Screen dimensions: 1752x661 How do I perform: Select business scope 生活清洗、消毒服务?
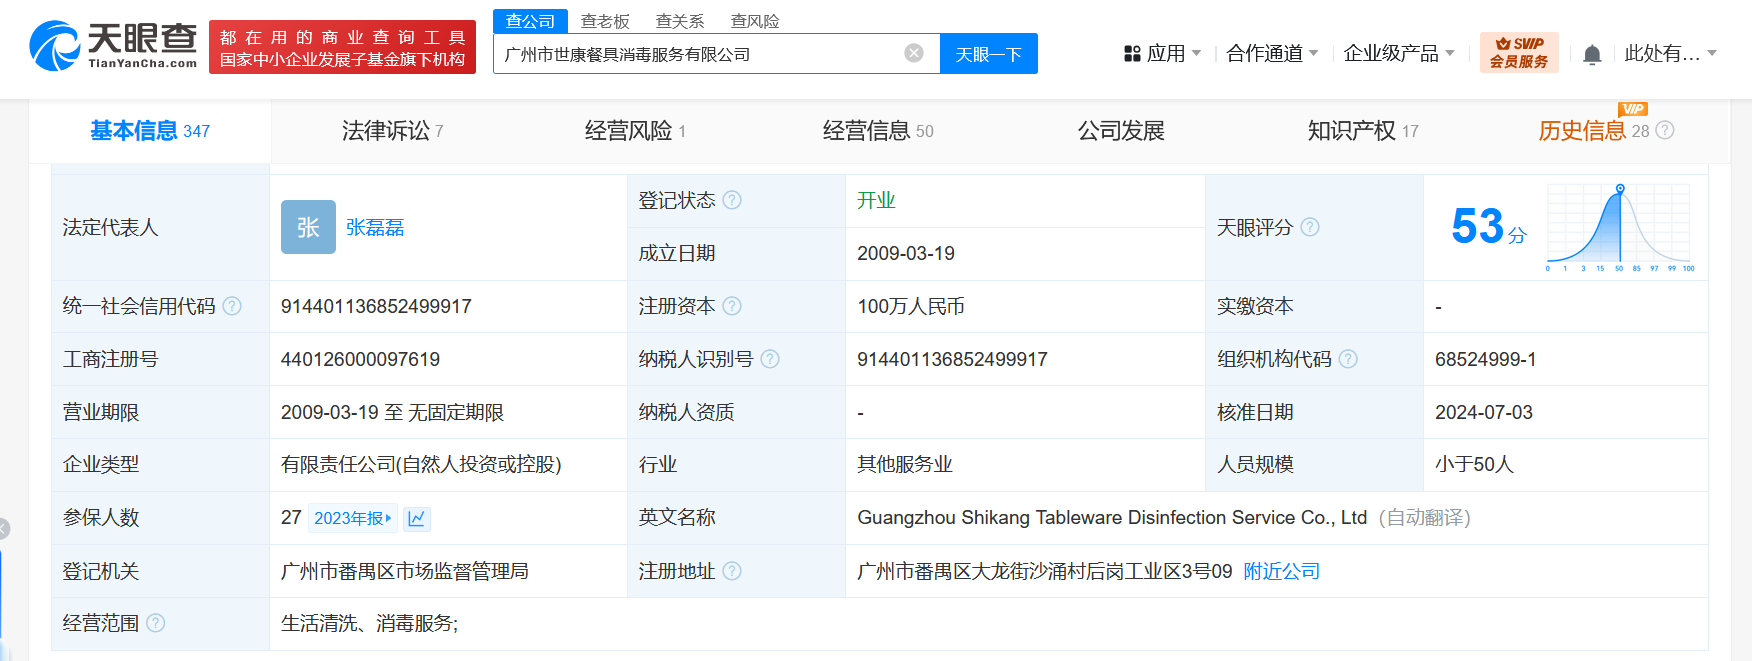[x=370, y=624]
